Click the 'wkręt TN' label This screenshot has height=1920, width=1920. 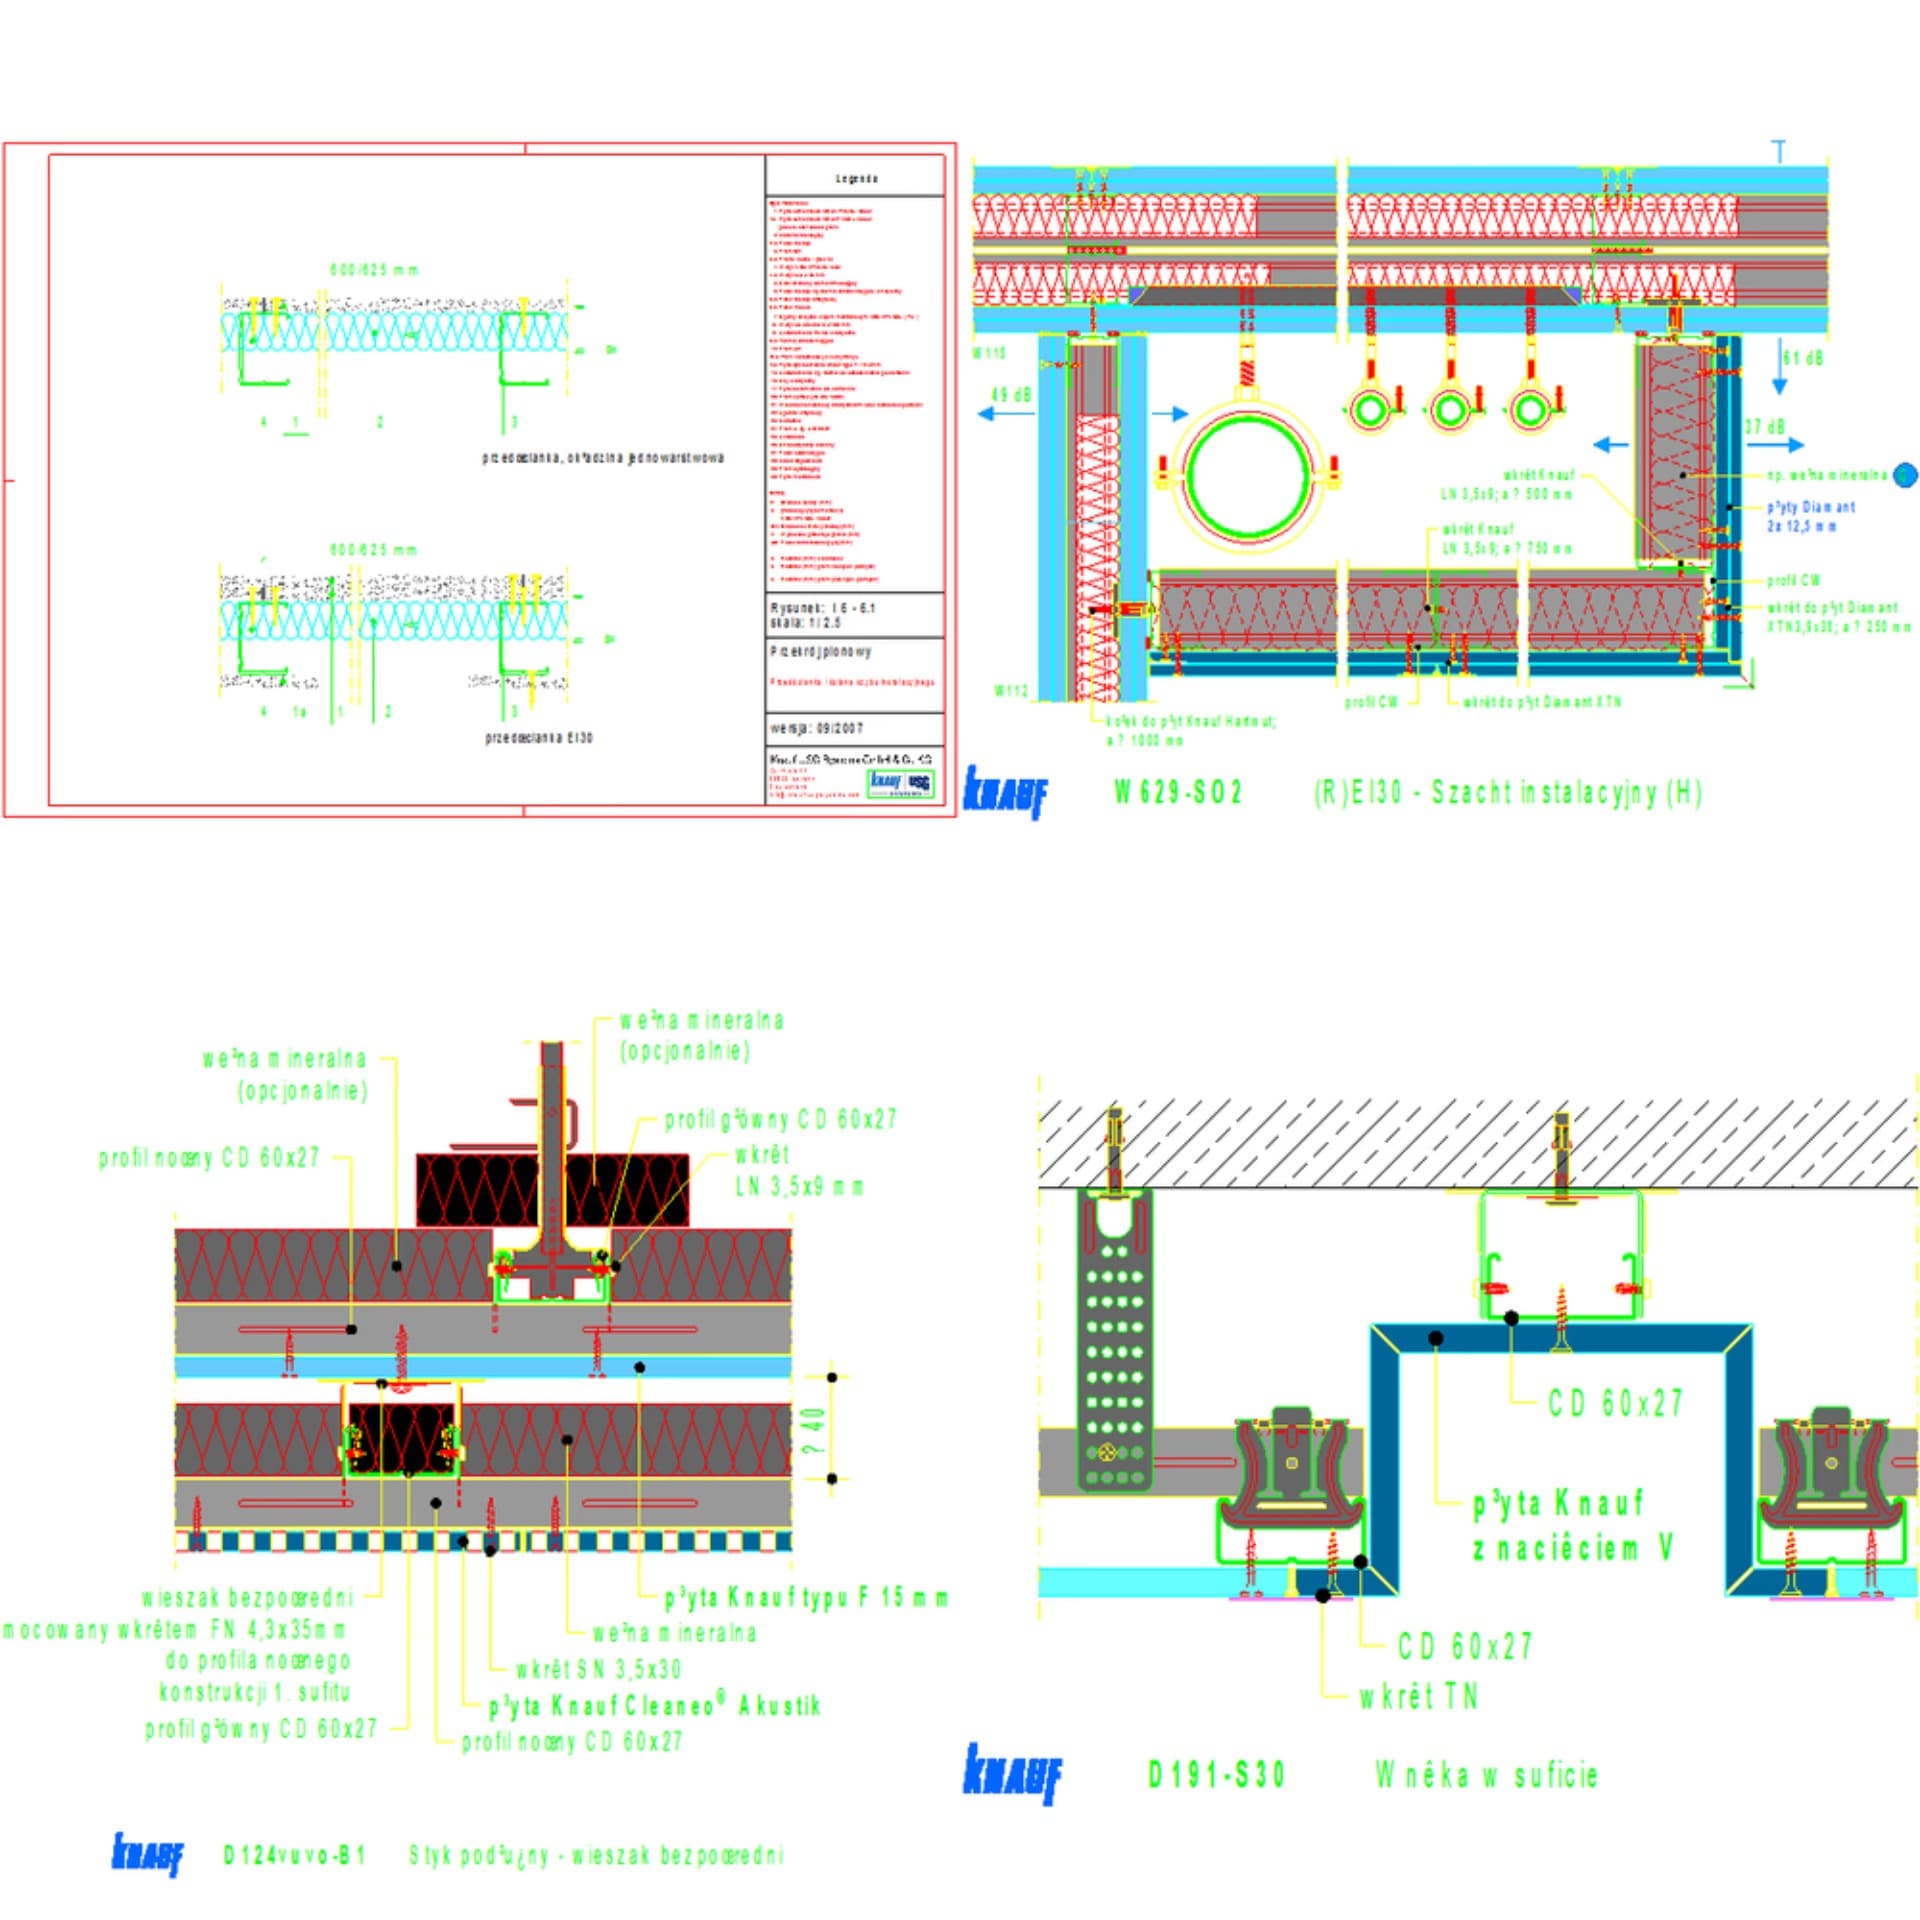[1417, 1696]
